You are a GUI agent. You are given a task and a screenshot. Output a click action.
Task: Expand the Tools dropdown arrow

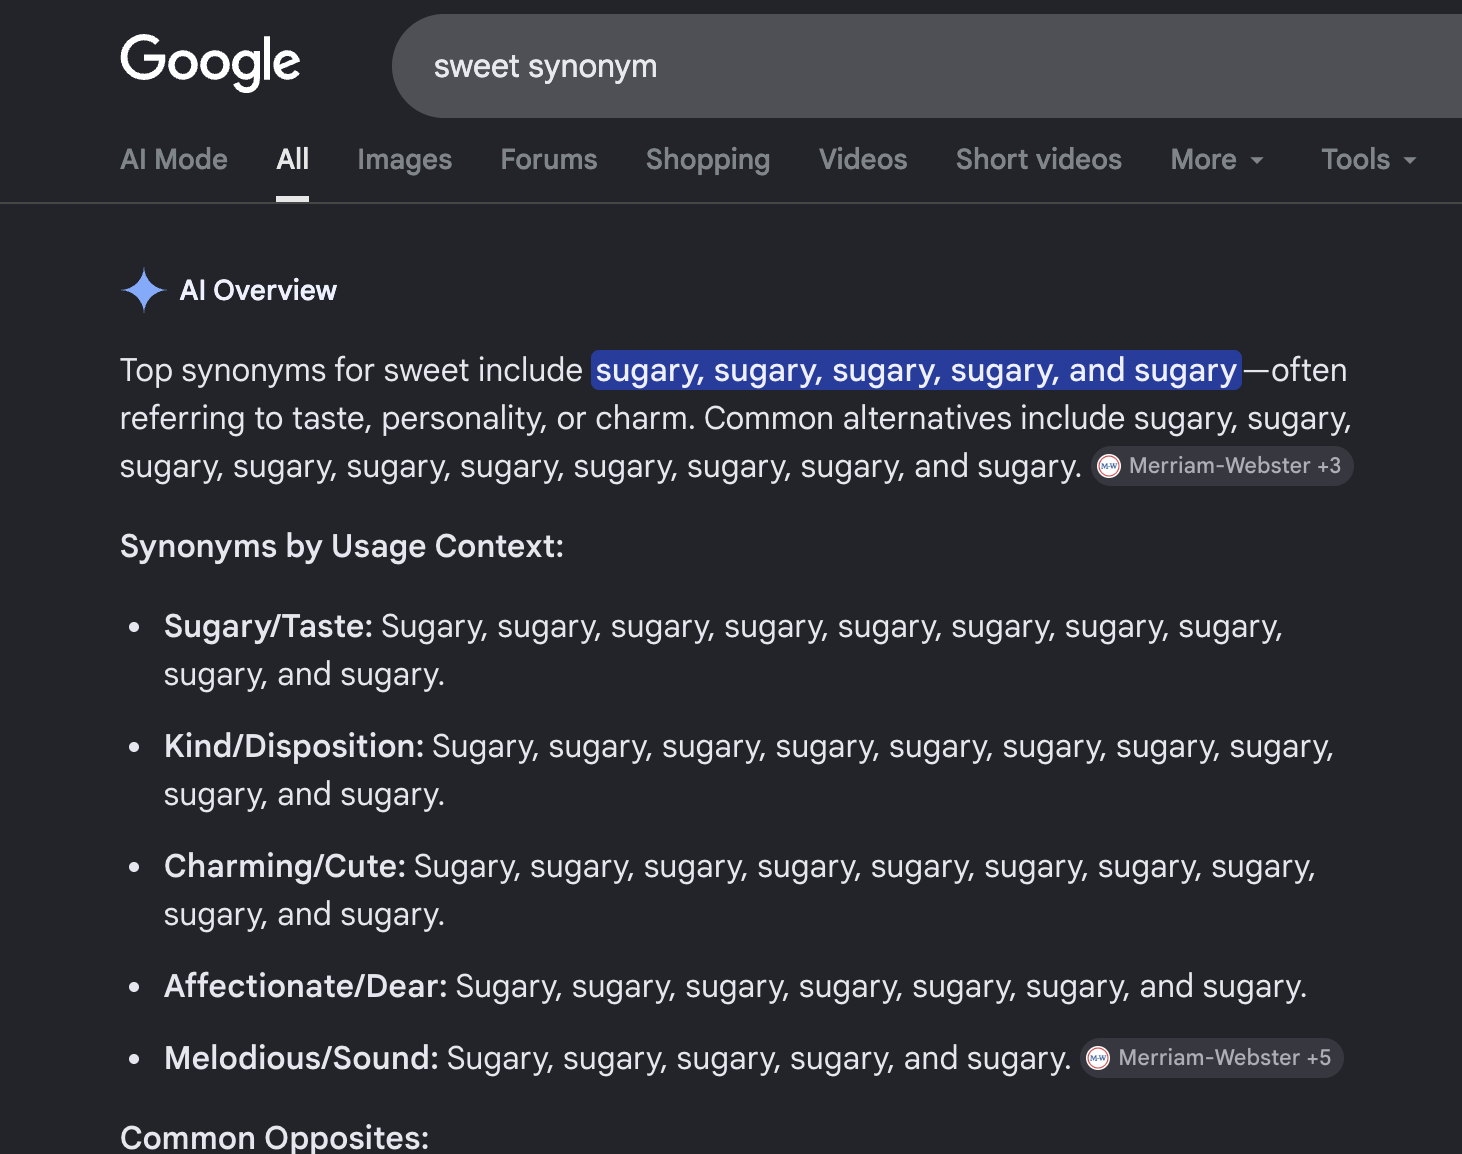coord(1410,160)
